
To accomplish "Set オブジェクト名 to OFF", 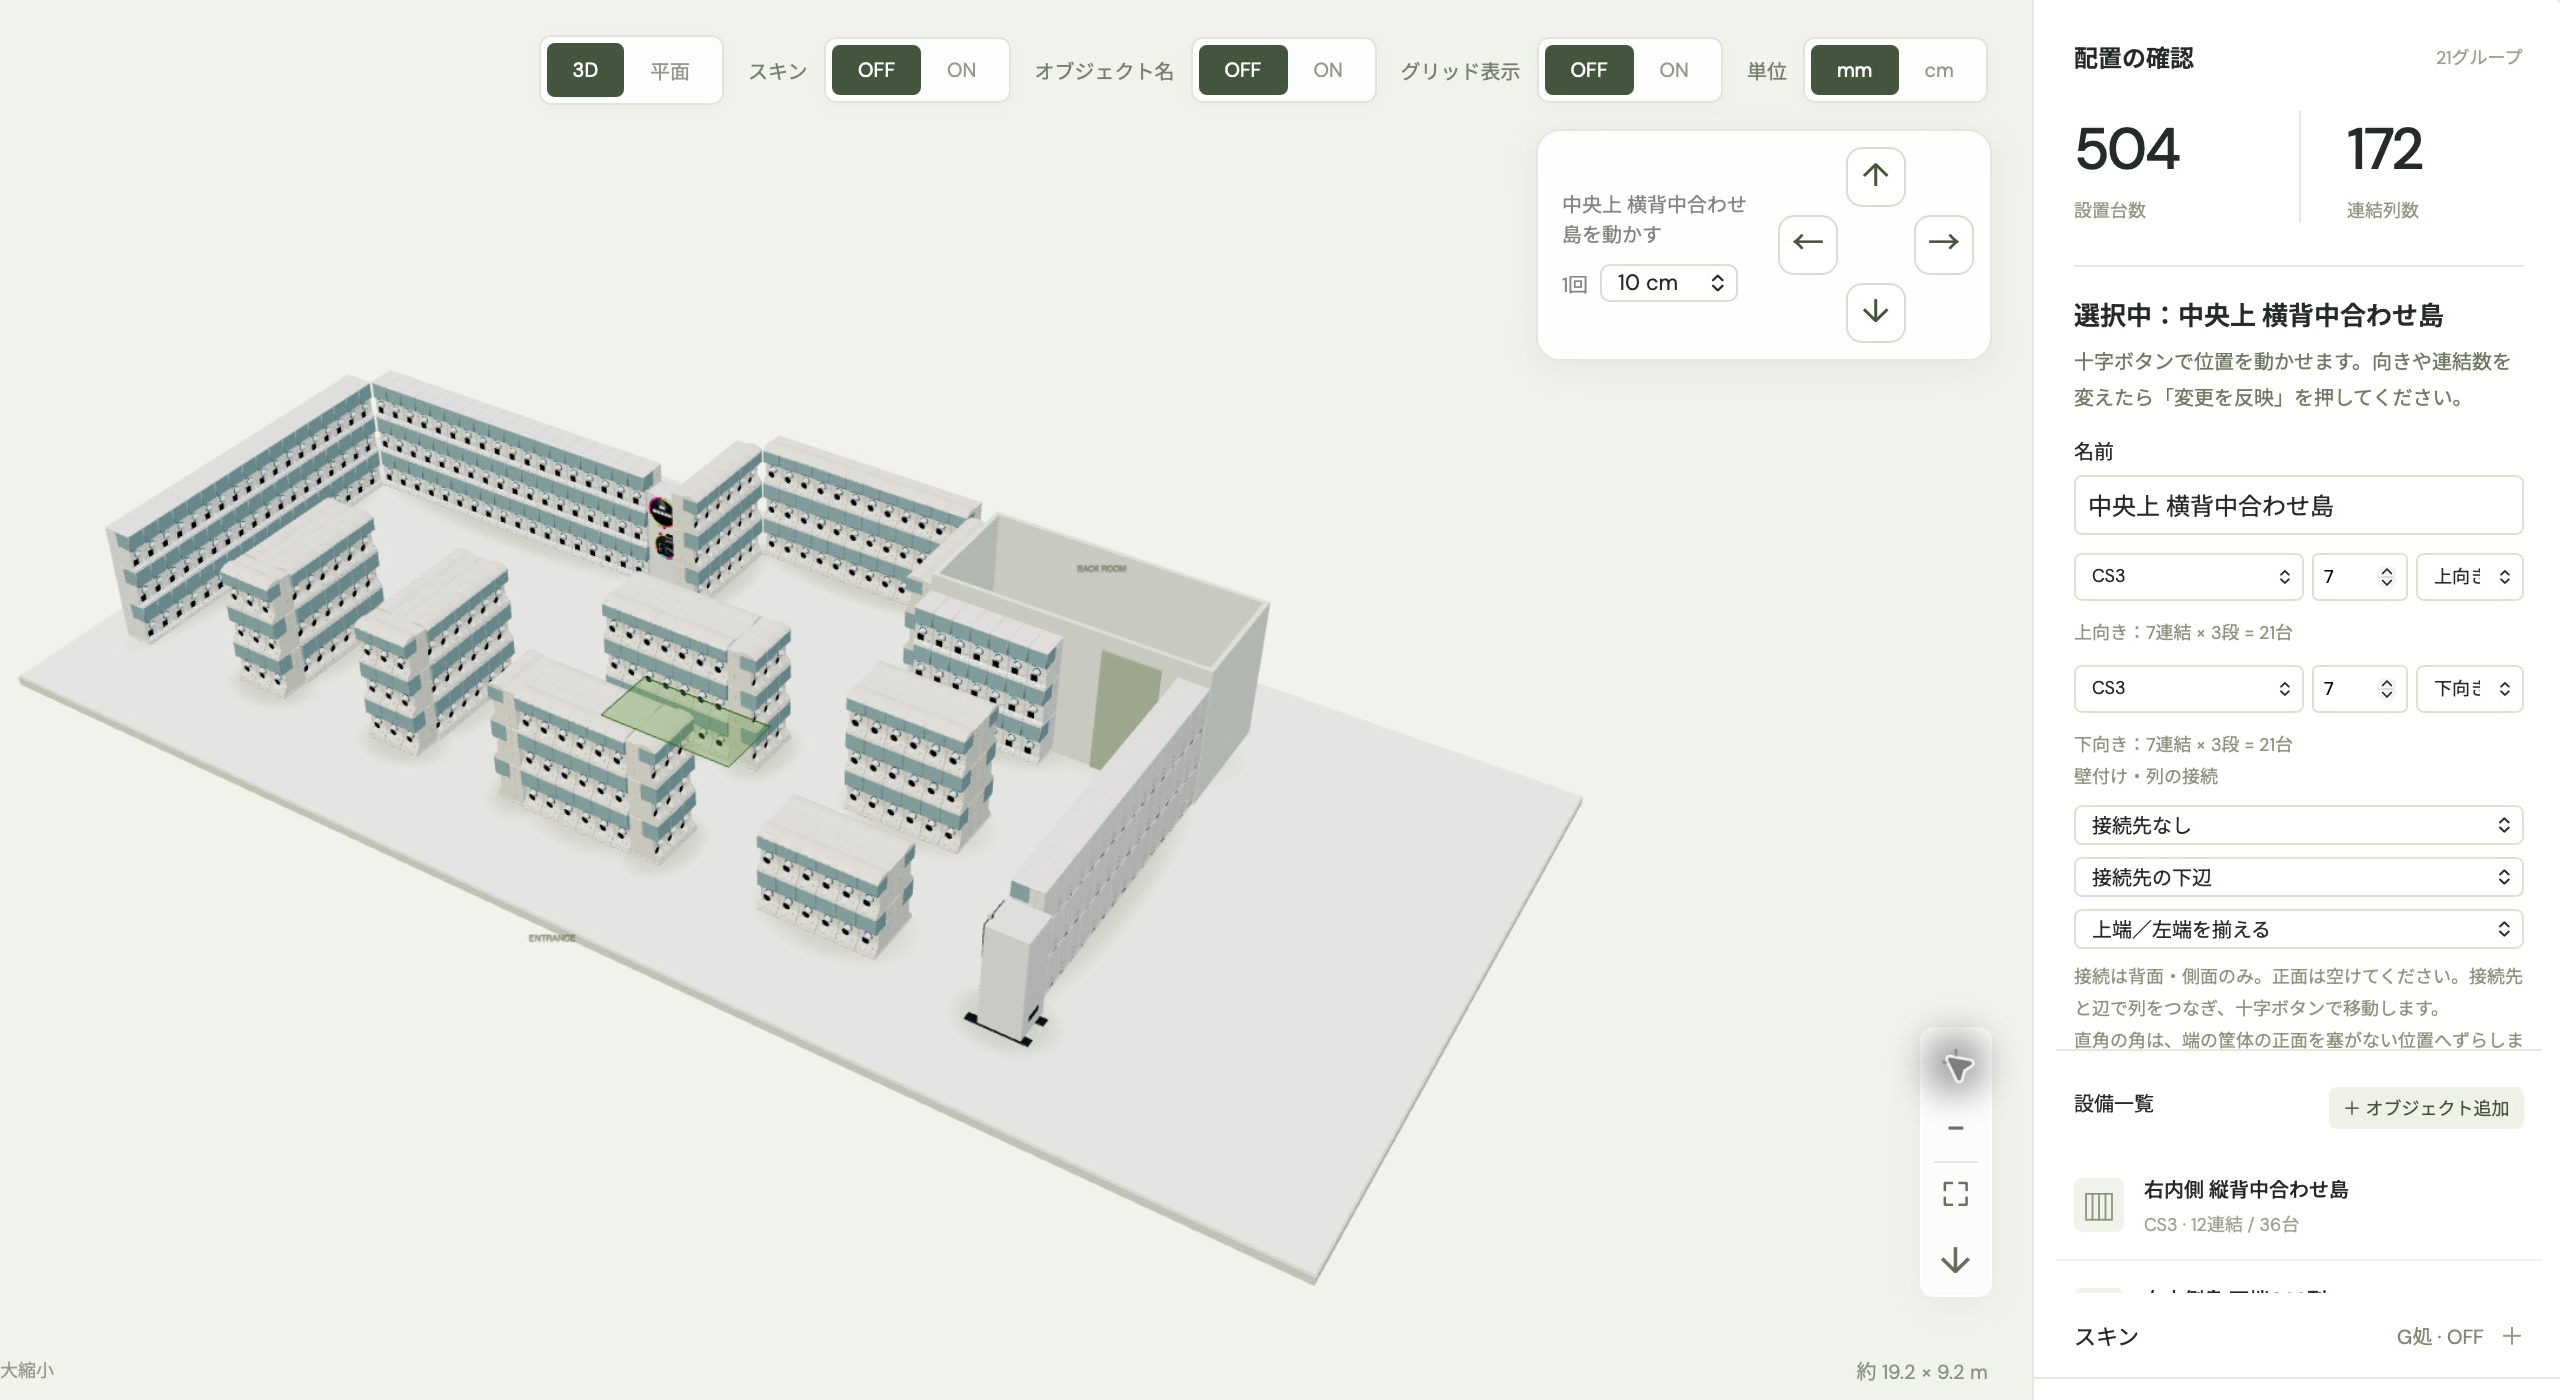I will click(1242, 70).
